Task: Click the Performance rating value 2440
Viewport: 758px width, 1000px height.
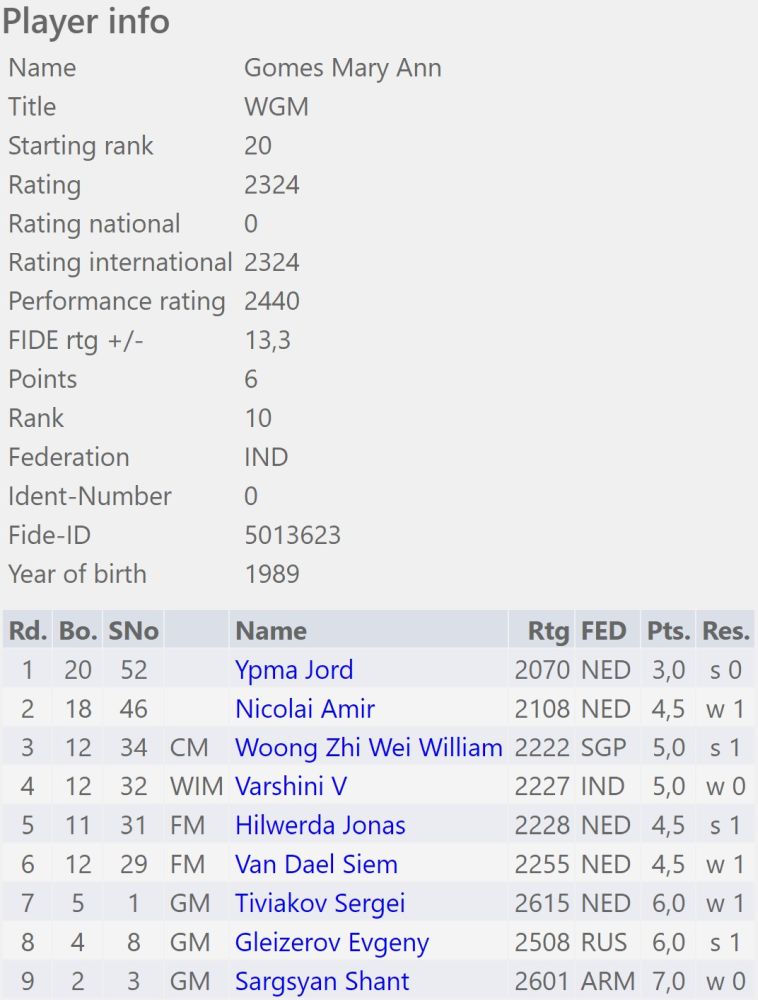Action: click(272, 302)
